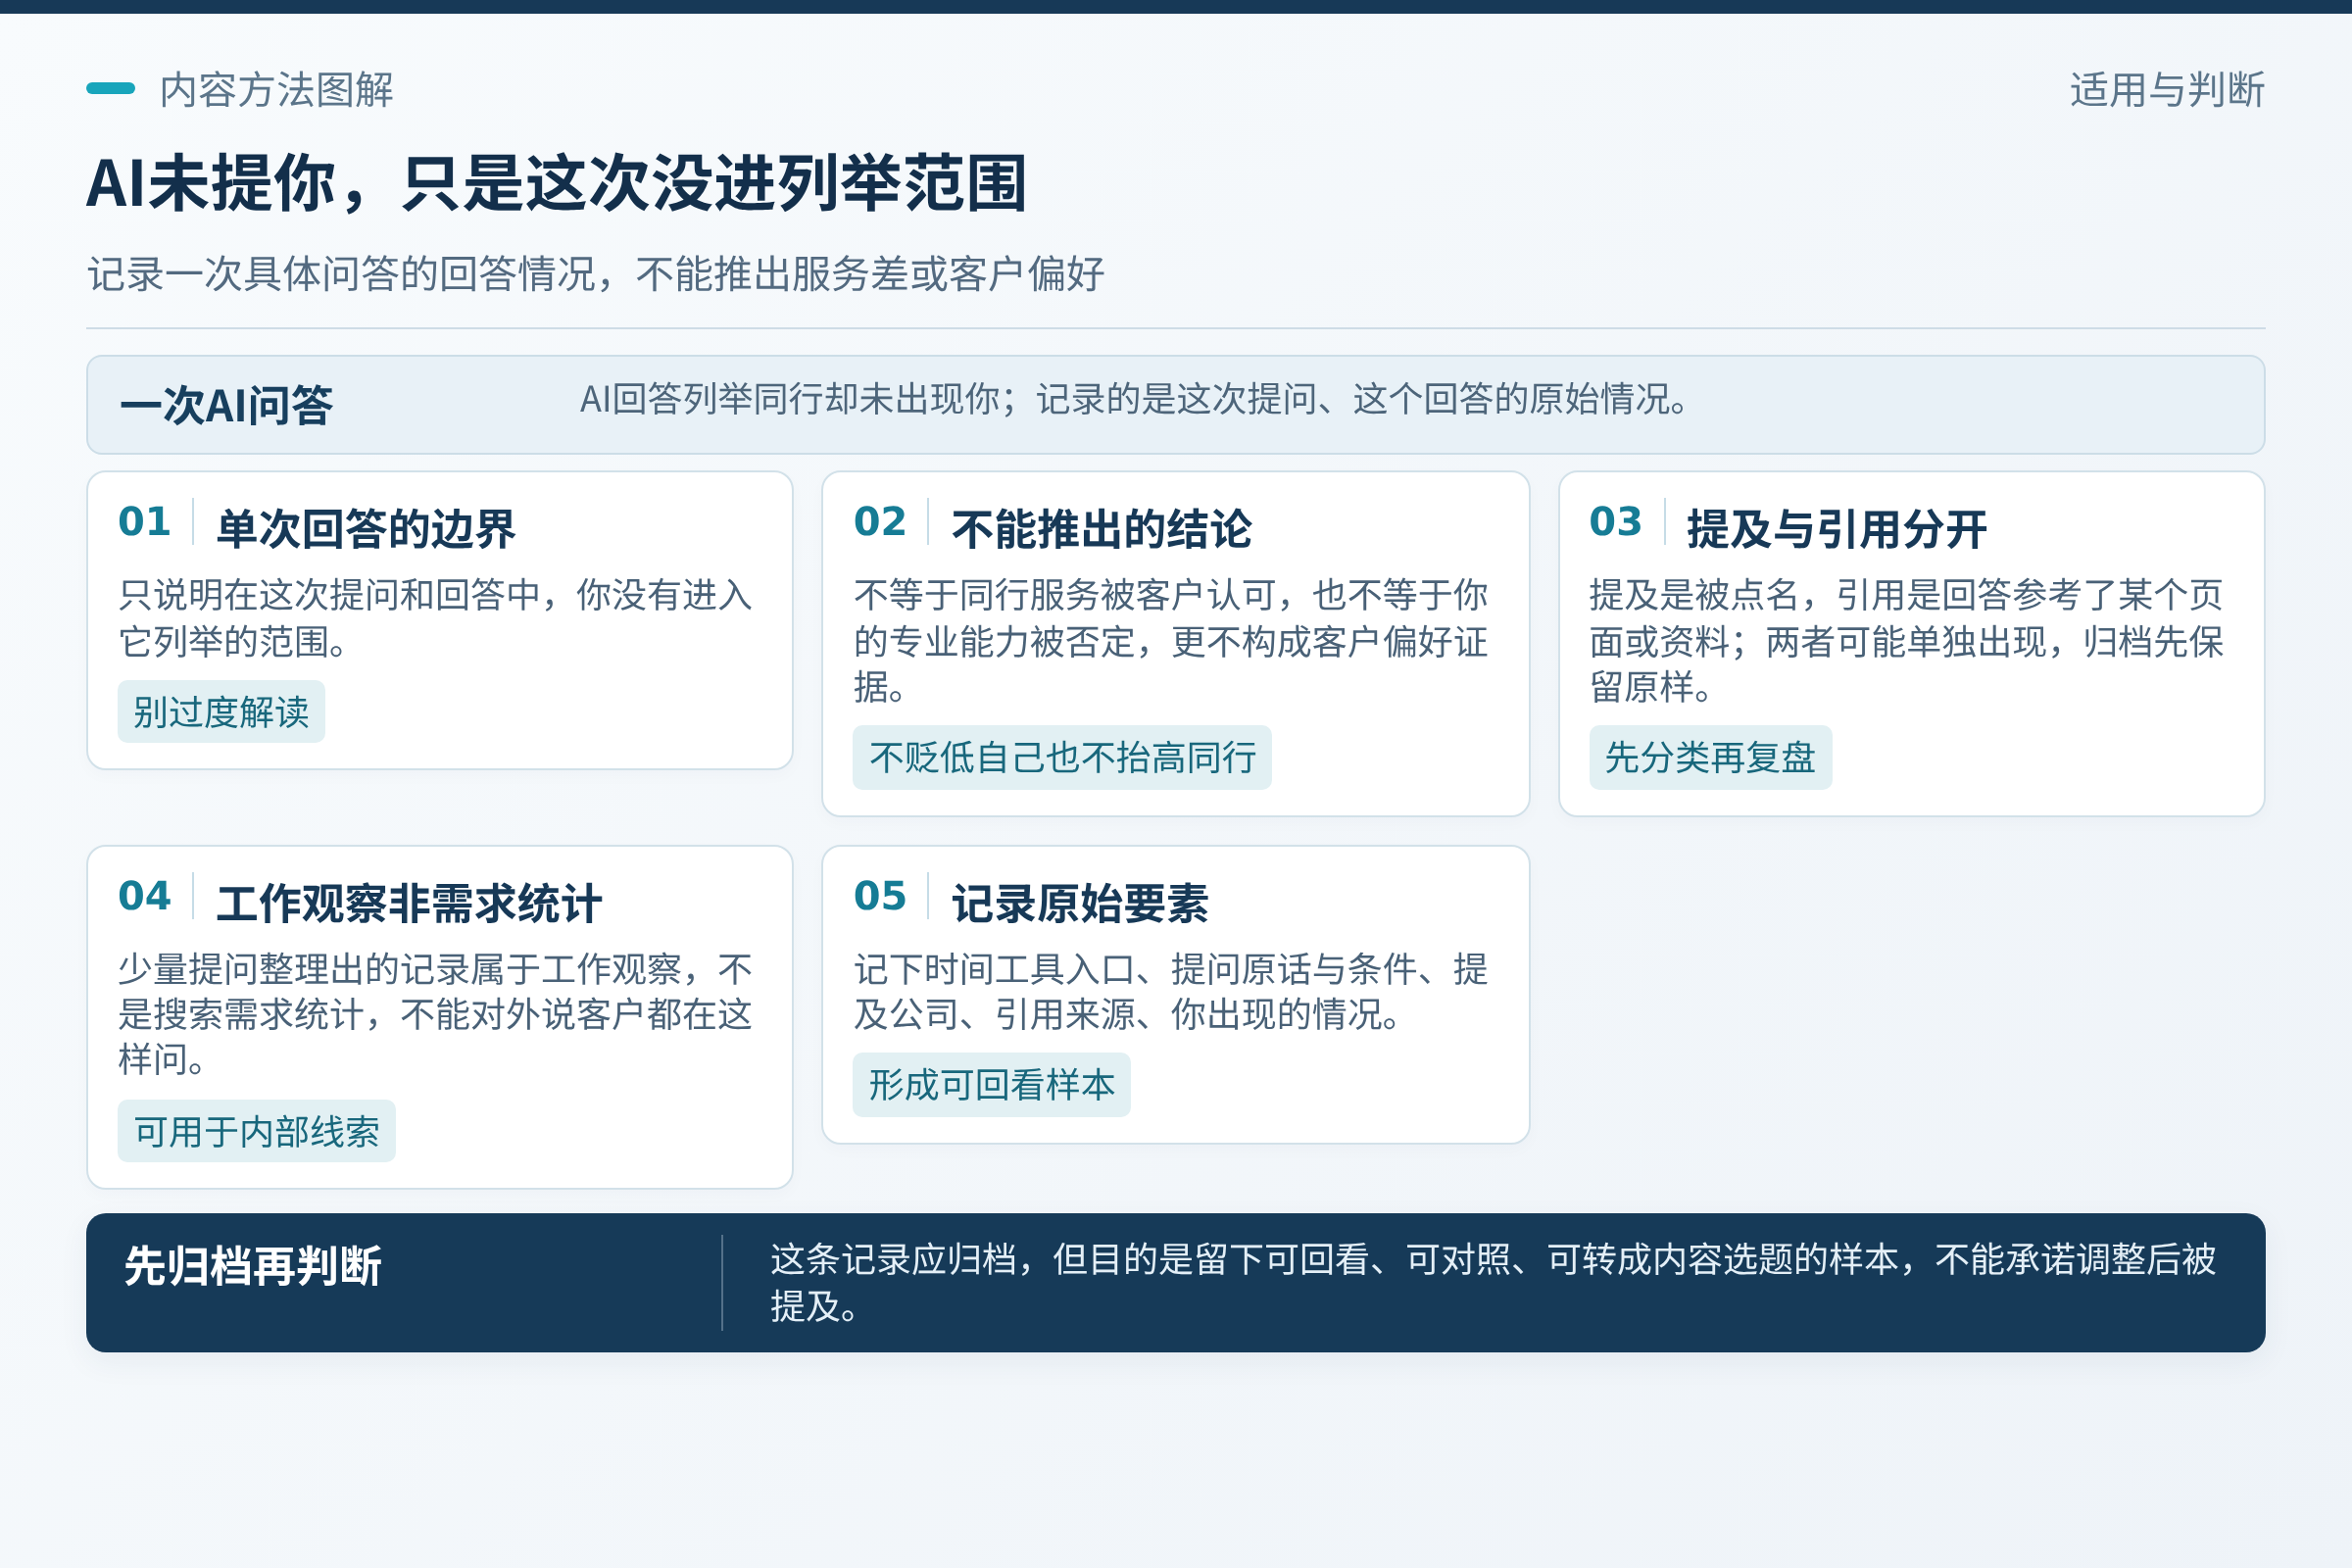This screenshot has height=1568, width=2352.
Task: Click the heading 工作观察非需求统计
Action: (409, 904)
